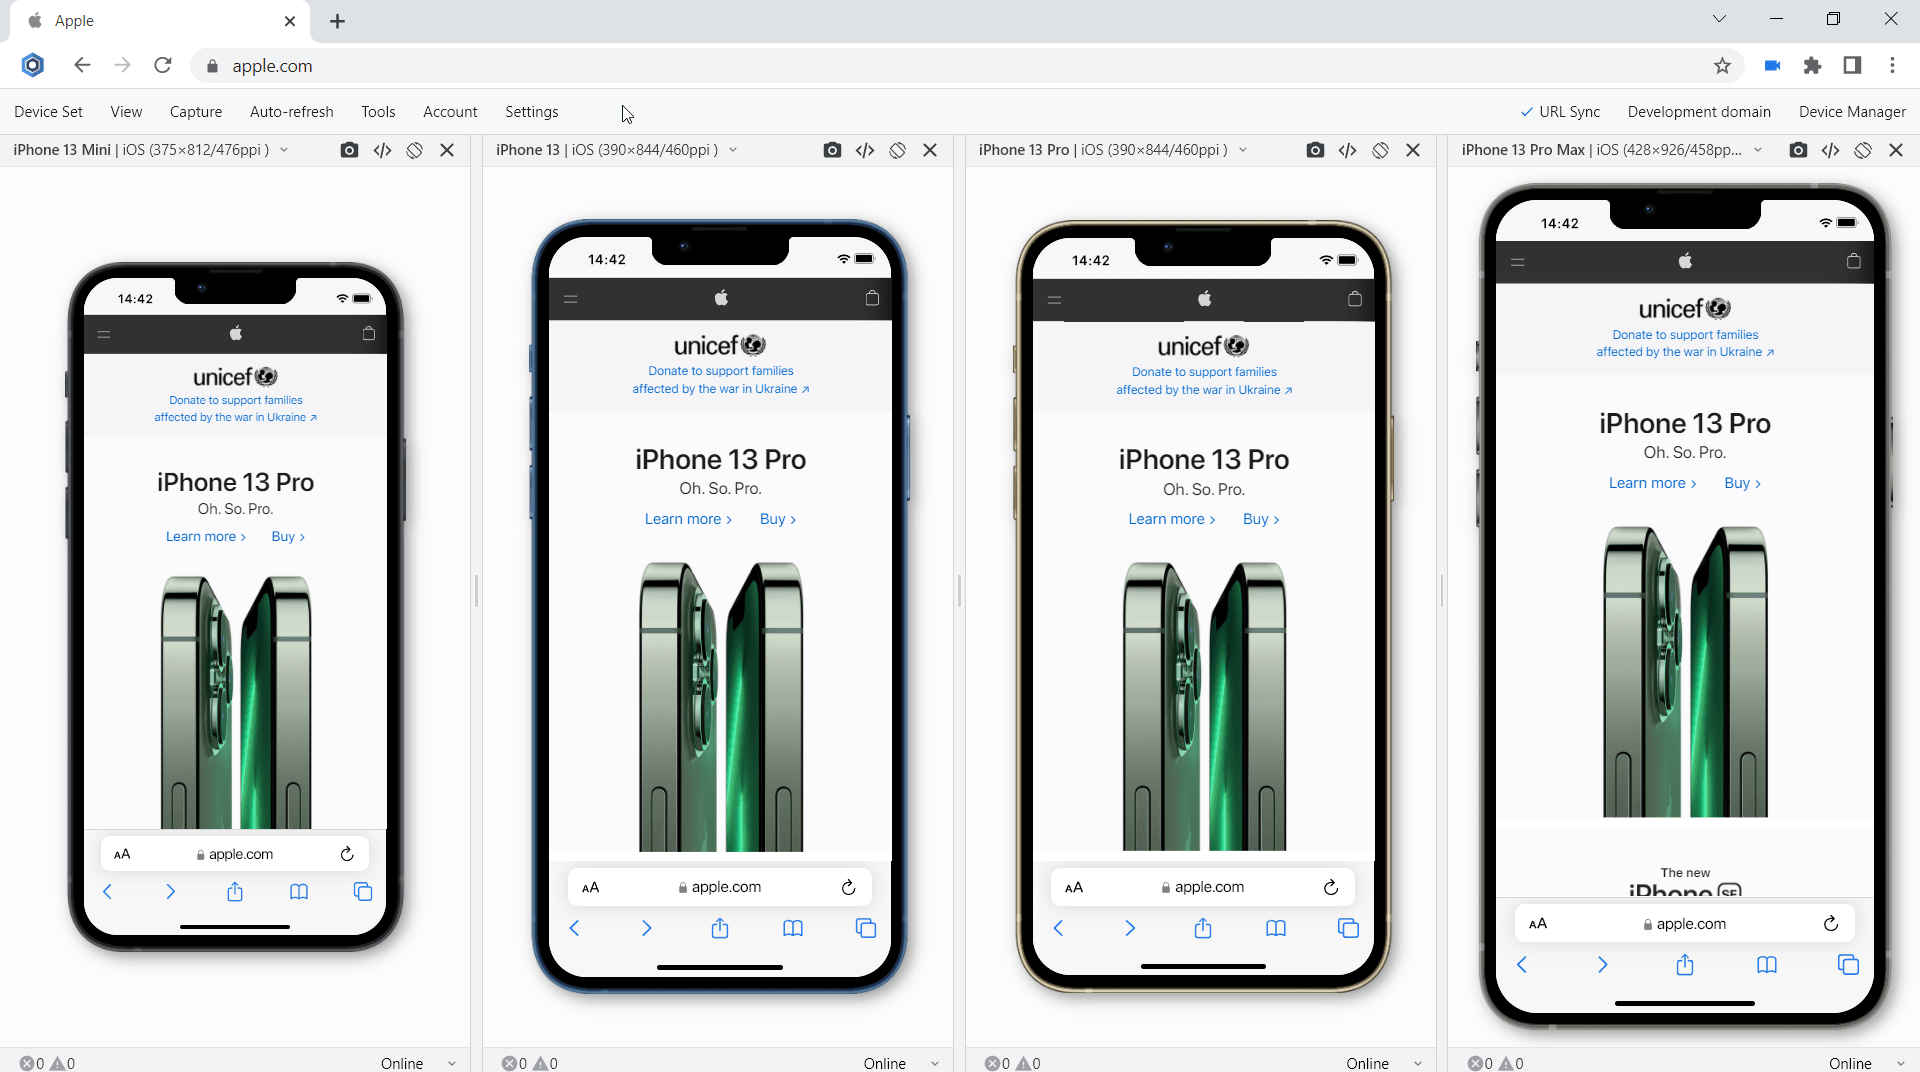Rotate the iPhone 13 Pro device
Viewport: 1920px width, 1072px height.
(1380, 150)
